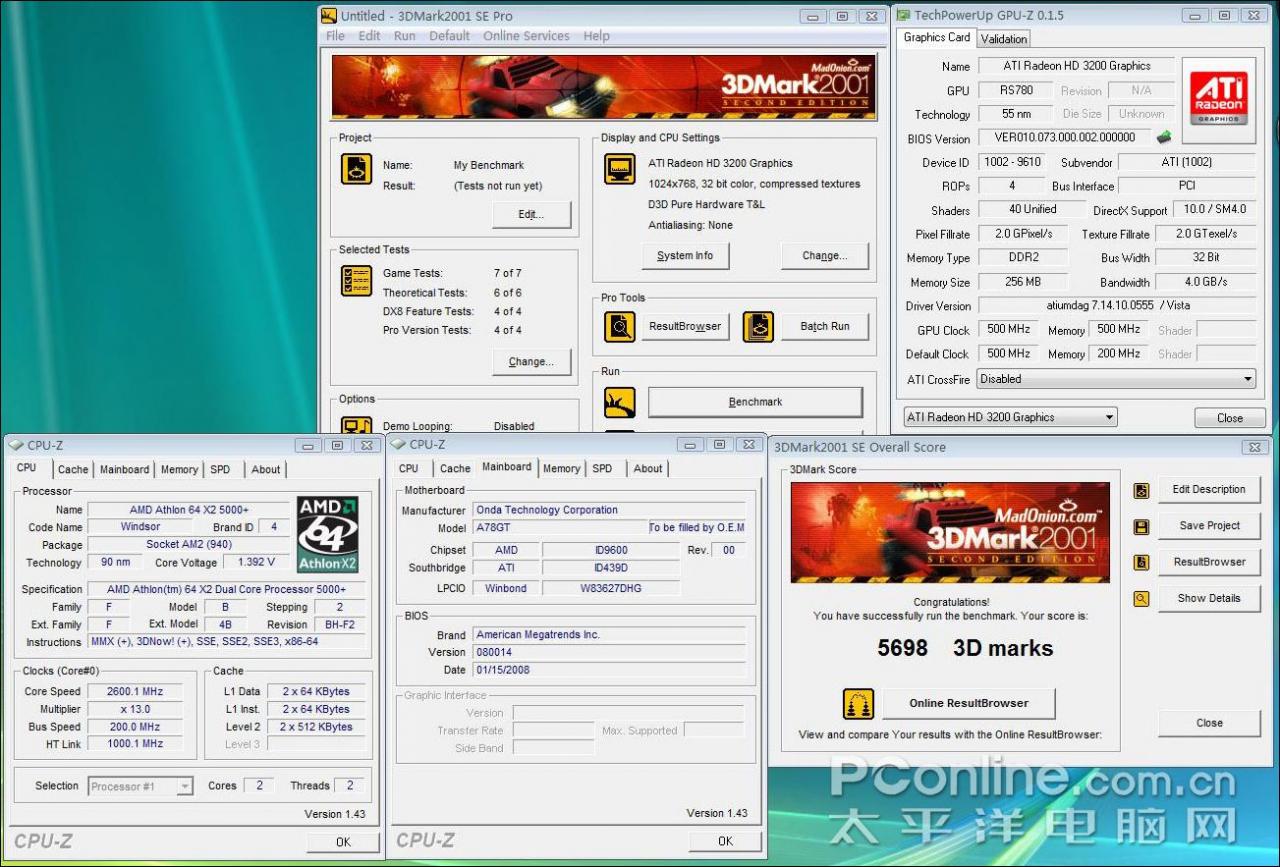Open SPD tab in left CPU-Z window
1280x867 pixels.
(220, 470)
